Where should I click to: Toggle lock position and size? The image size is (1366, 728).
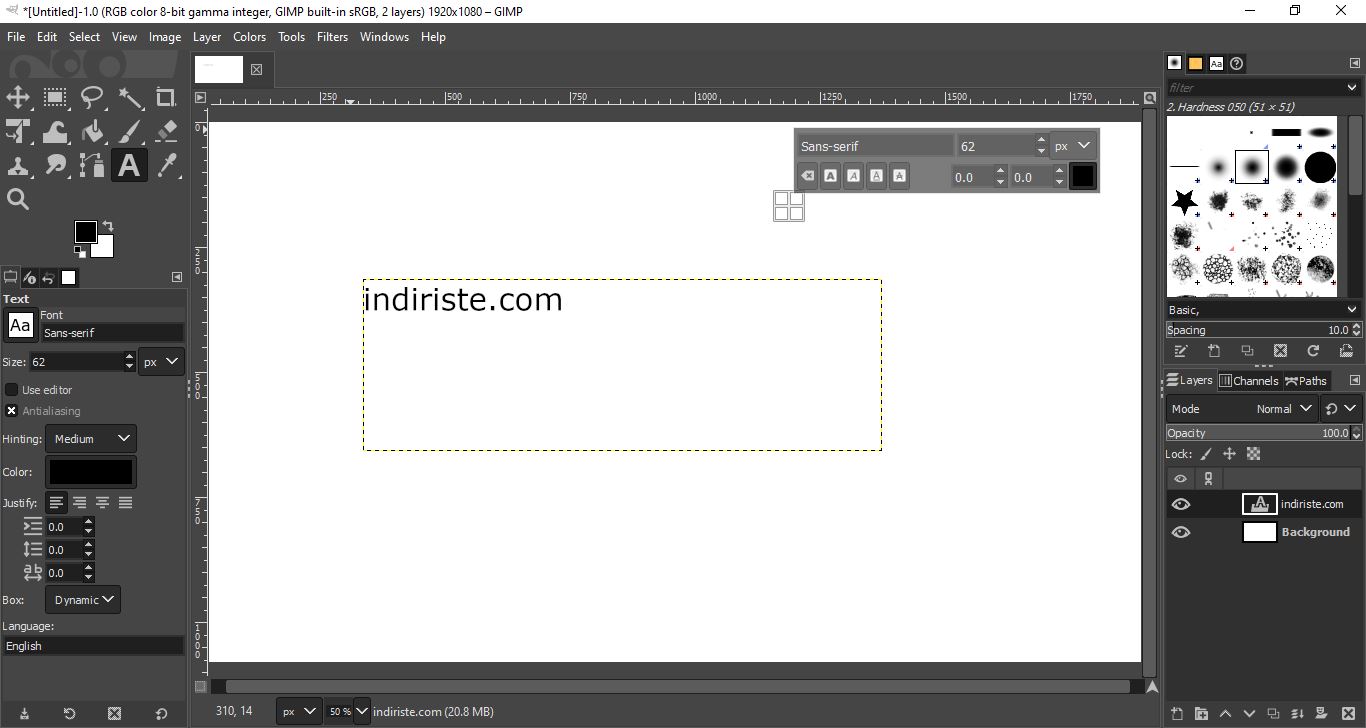point(1230,454)
